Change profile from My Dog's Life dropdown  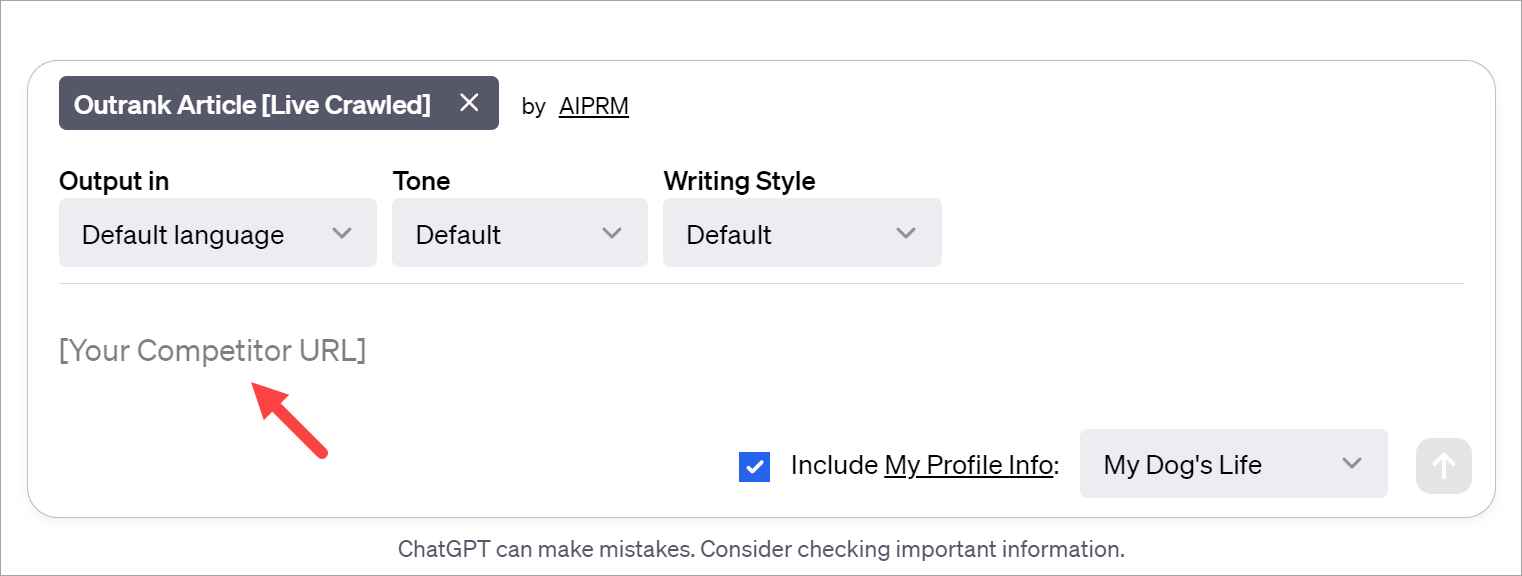click(x=1233, y=464)
